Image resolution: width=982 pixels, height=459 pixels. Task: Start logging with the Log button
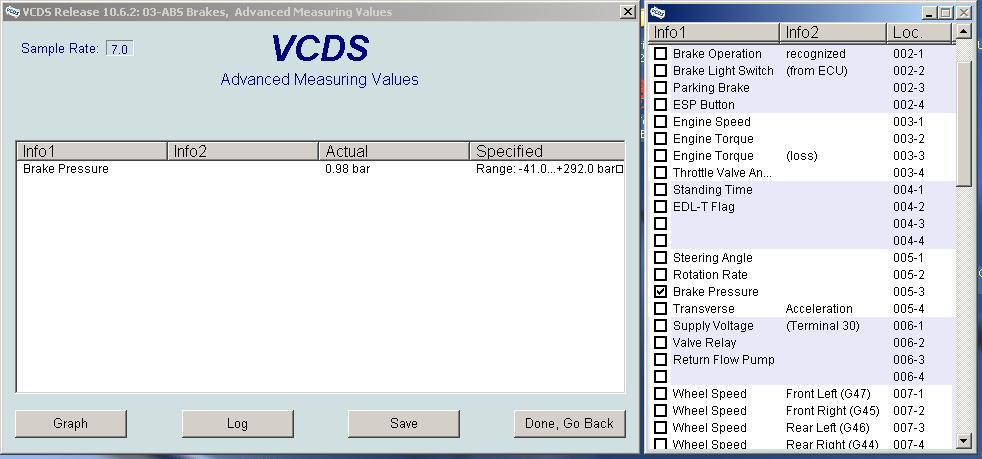coord(237,423)
